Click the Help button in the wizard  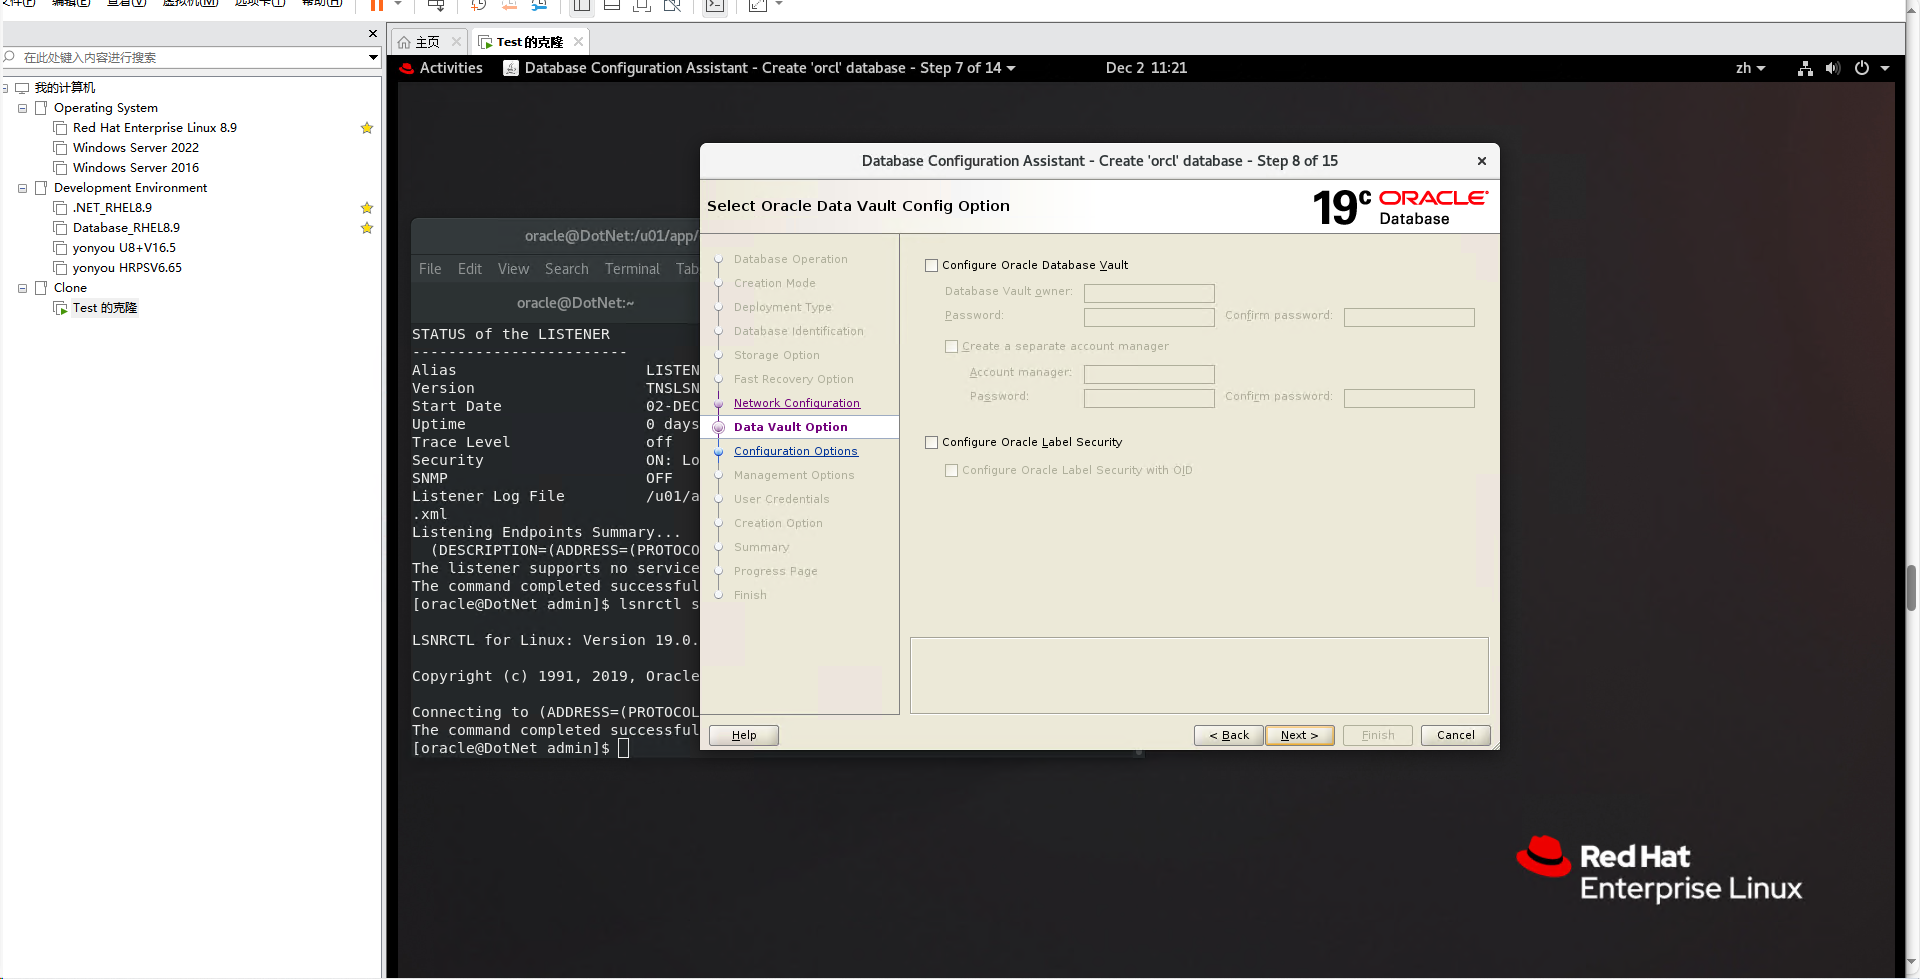coord(744,735)
